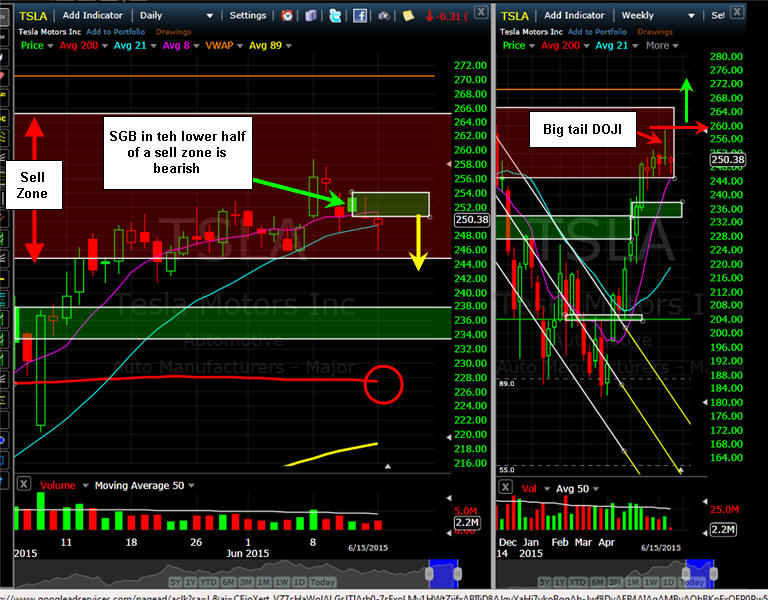Select 1W range on daily chart
Screen dimensions: 768x600
282,582
